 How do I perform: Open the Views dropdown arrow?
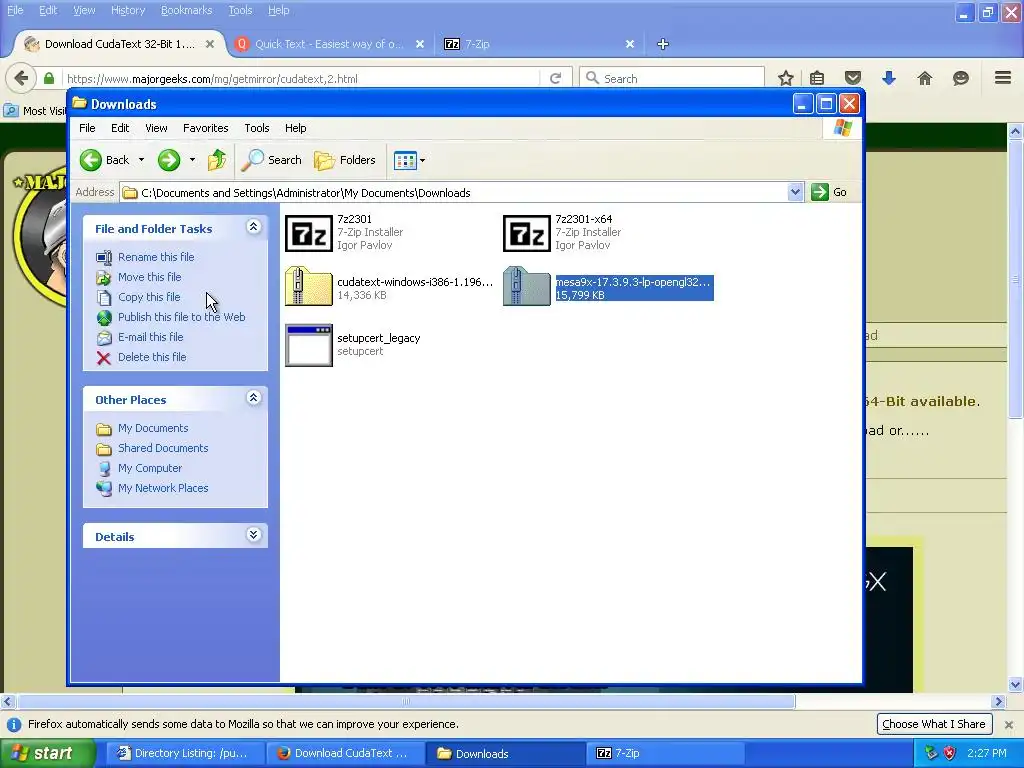pyautogui.click(x=423, y=160)
